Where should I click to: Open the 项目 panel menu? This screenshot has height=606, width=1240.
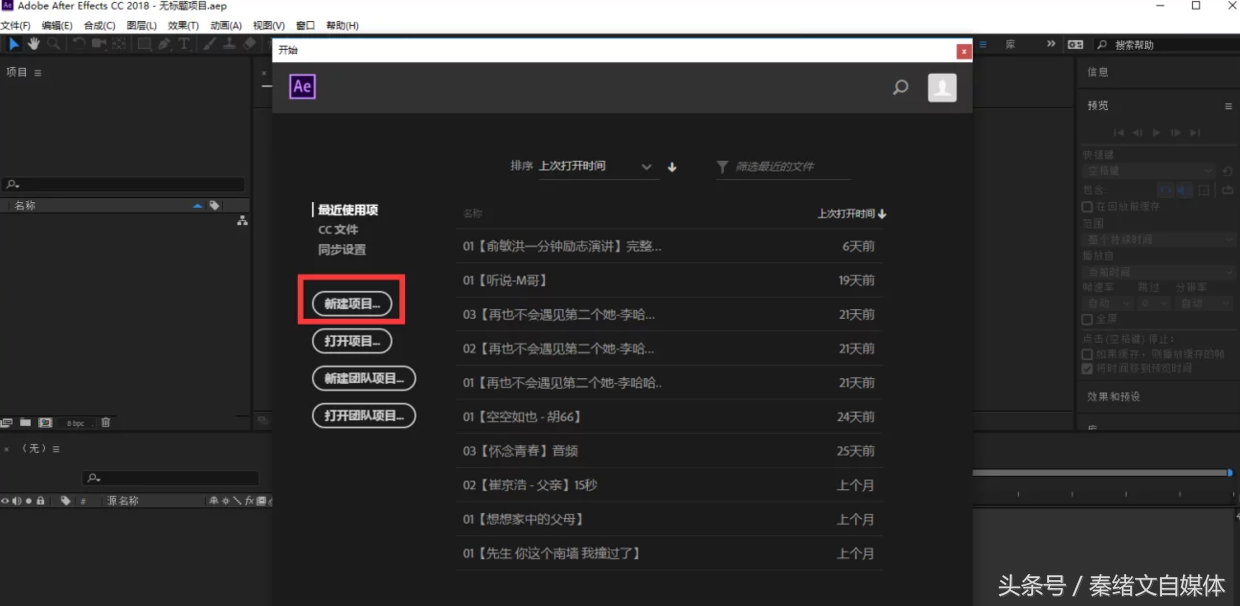click(x=38, y=73)
